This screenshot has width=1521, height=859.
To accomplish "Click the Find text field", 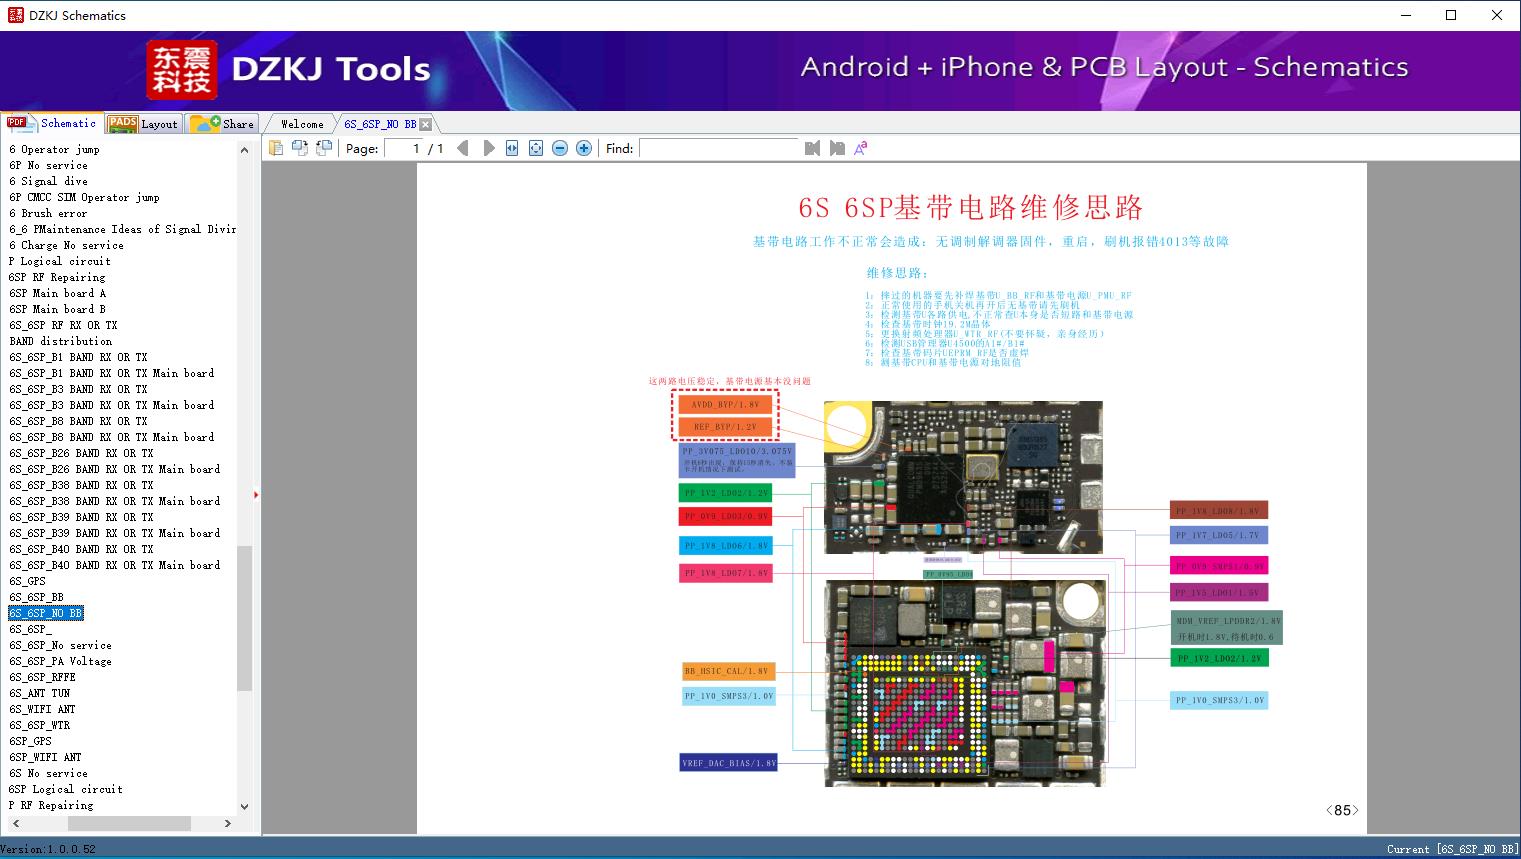I will coord(719,148).
